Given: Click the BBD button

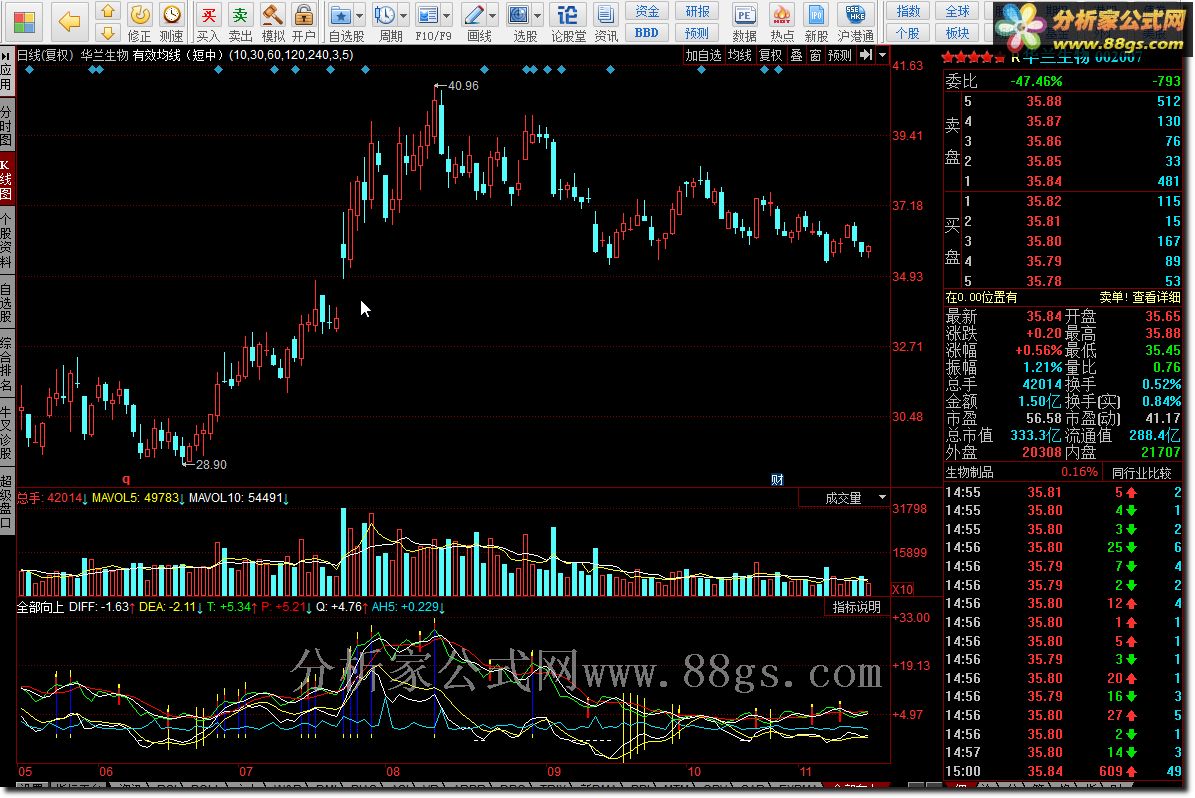Looking at the screenshot, I should click(x=647, y=33).
